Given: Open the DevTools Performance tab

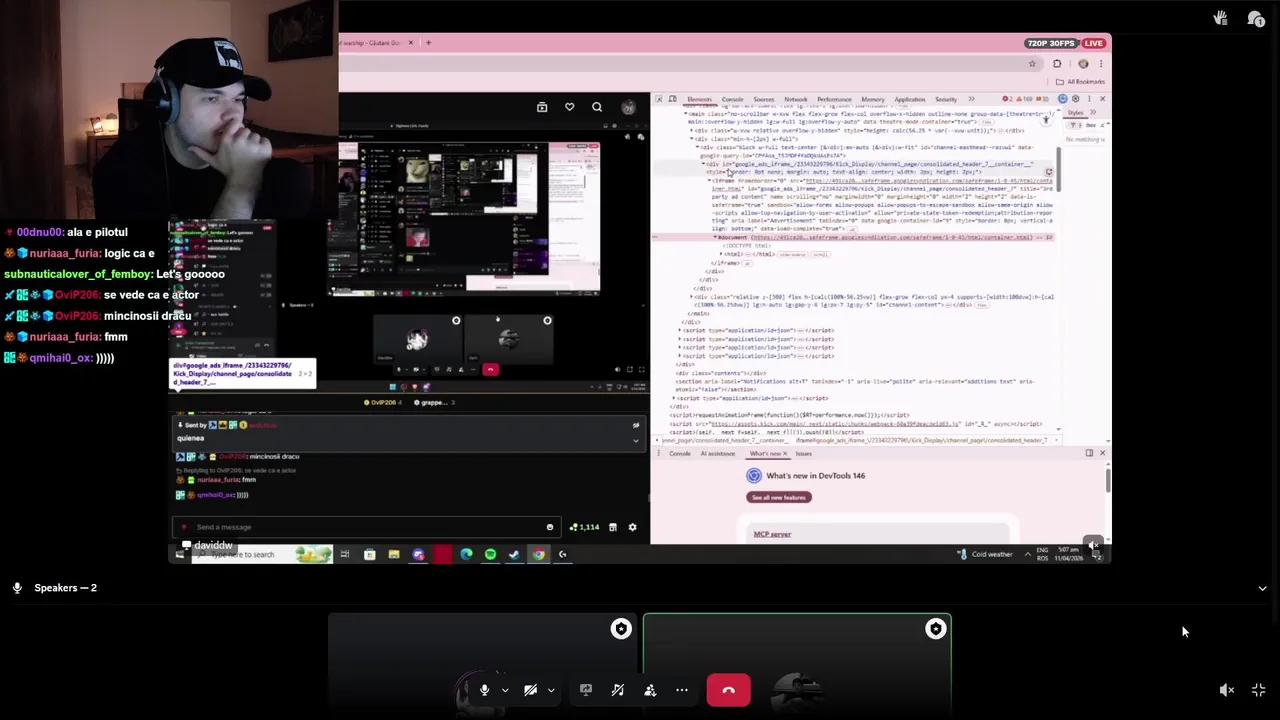Looking at the screenshot, I should (x=834, y=99).
